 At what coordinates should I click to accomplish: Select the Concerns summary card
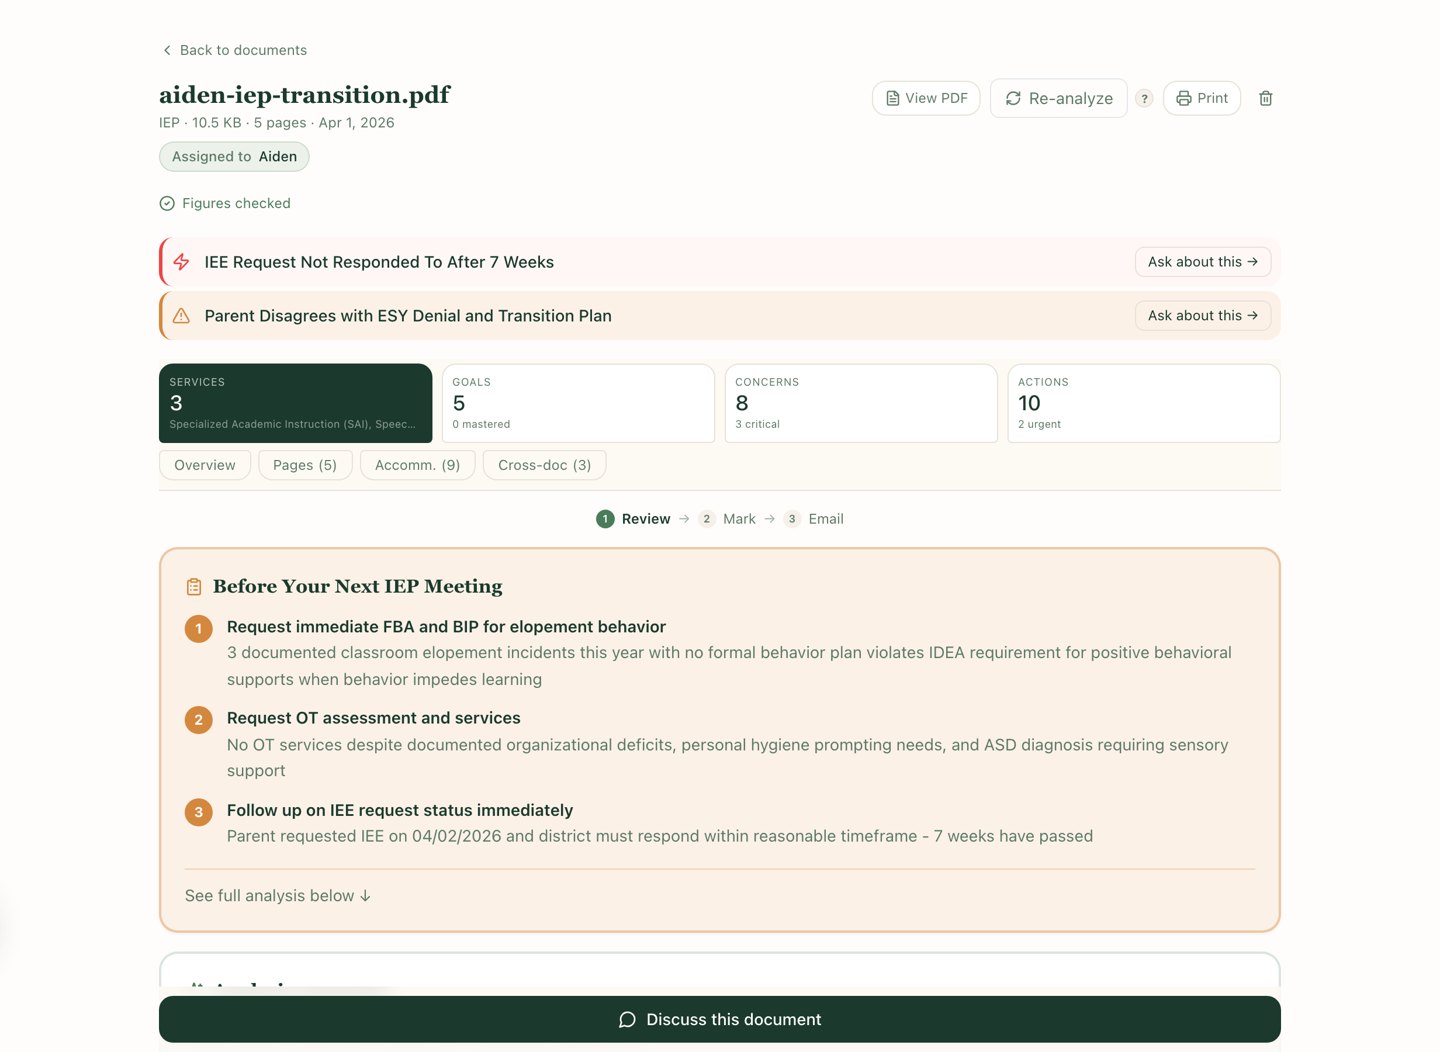[861, 403]
